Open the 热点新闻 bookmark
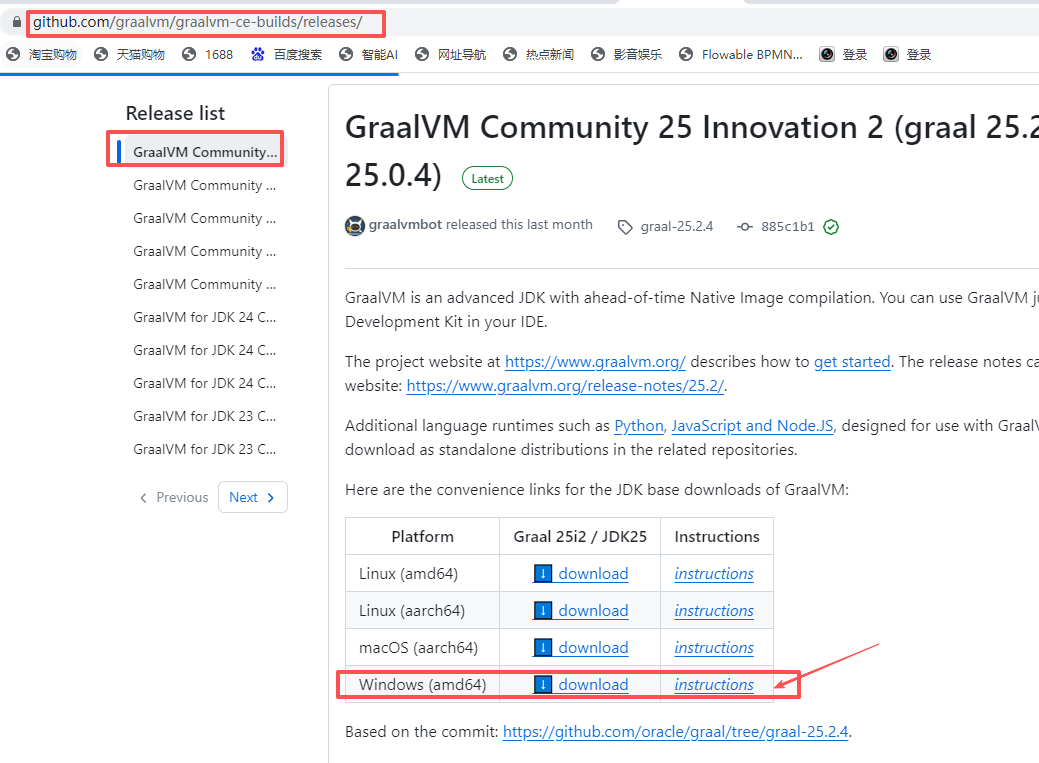 539,54
